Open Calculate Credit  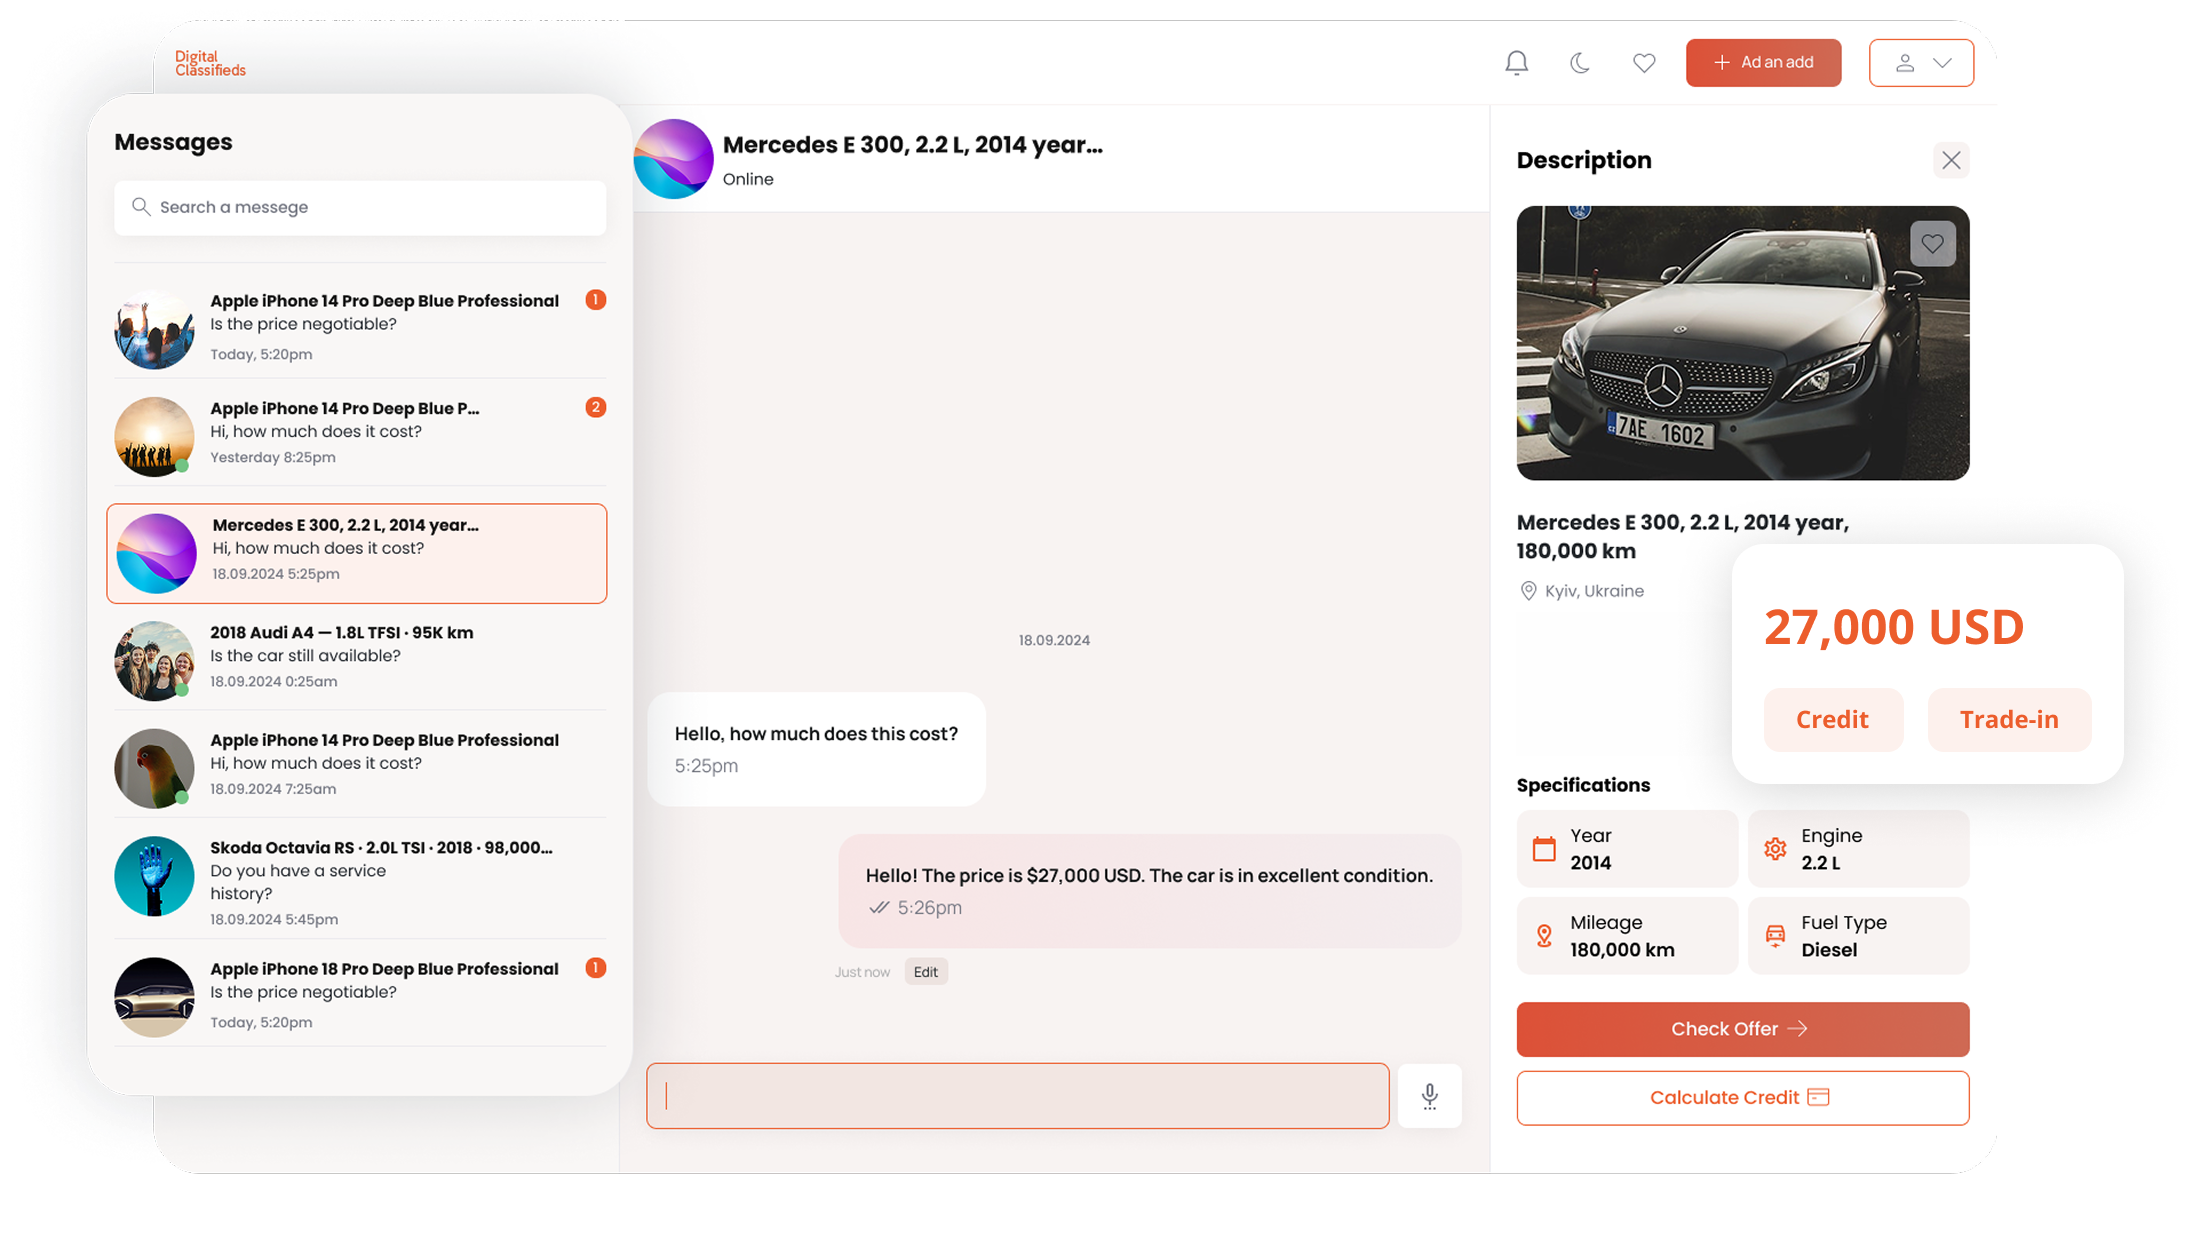[1741, 1098]
